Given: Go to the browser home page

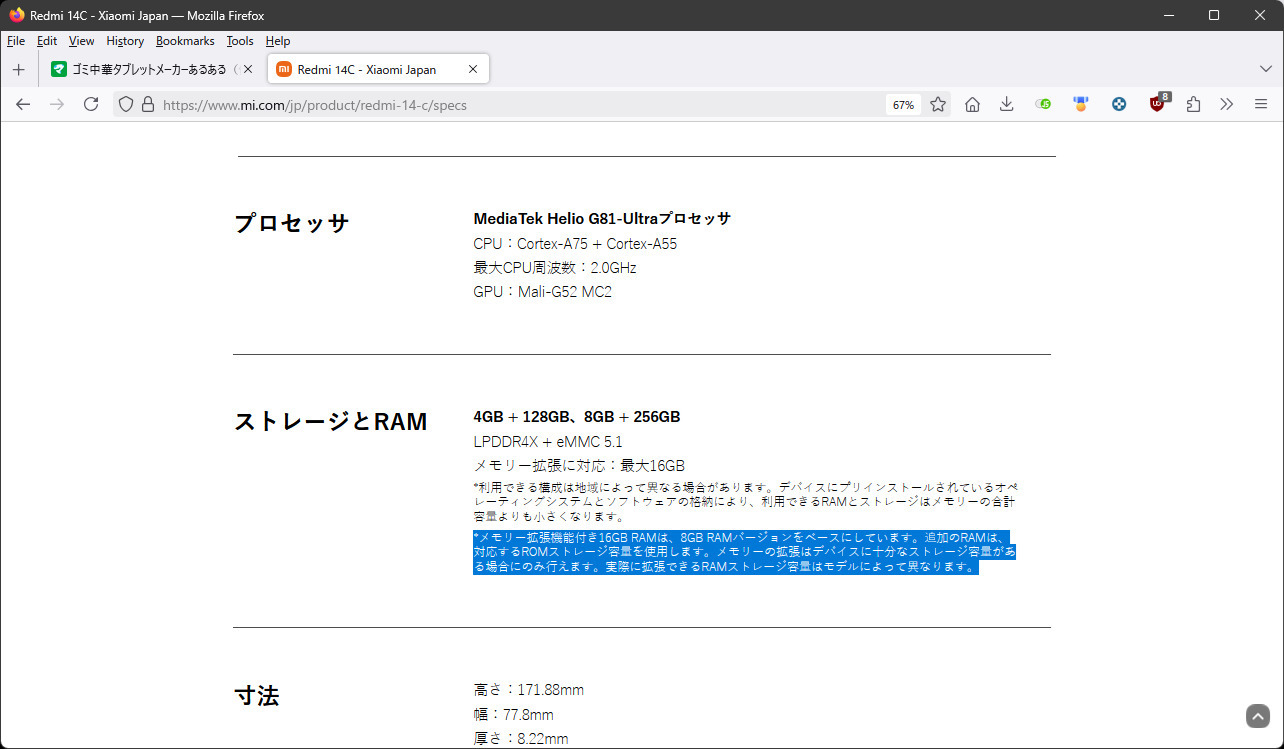Looking at the screenshot, I should pyautogui.click(x=972, y=104).
